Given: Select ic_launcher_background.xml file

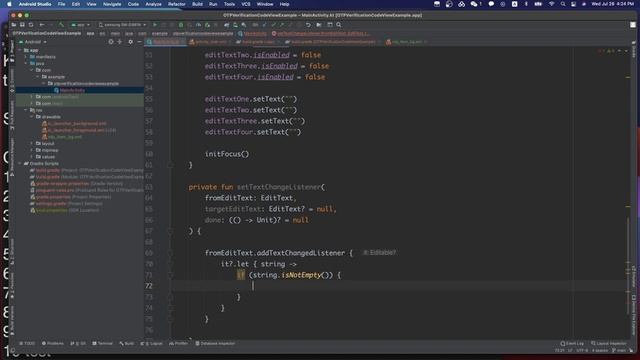Looking at the screenshot, I should (x=74, y=124).
